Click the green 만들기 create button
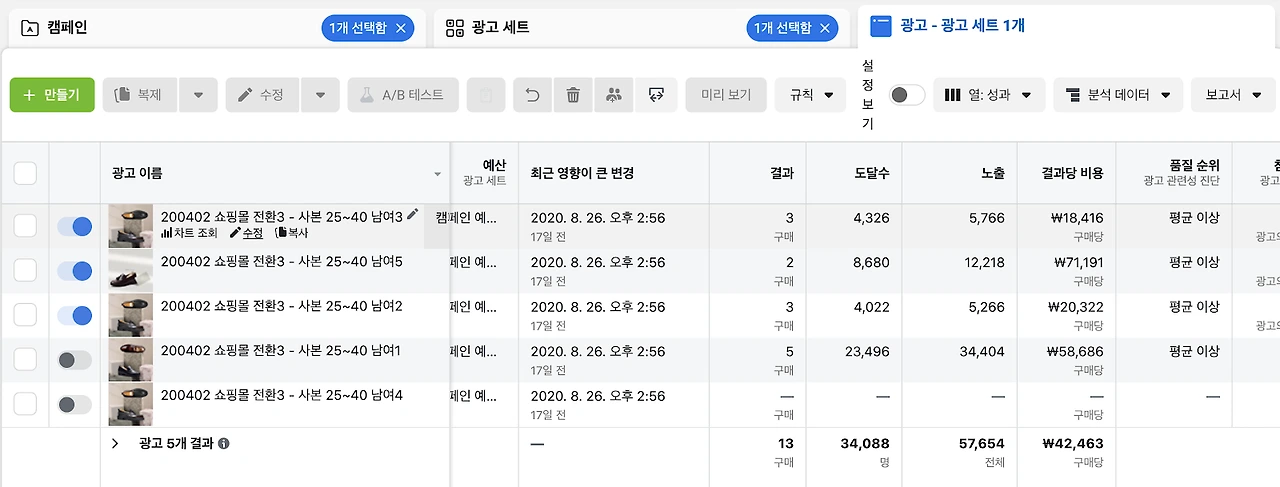 52,95
